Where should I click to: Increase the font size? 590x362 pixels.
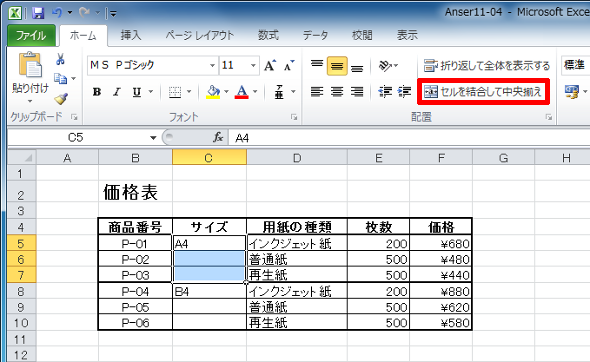tap(270, 66)
